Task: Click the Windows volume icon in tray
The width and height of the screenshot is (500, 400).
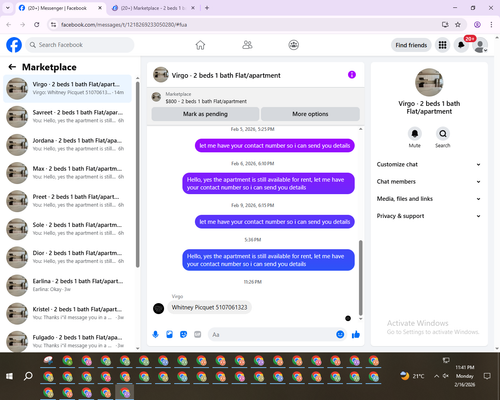Action: (446, 376)
